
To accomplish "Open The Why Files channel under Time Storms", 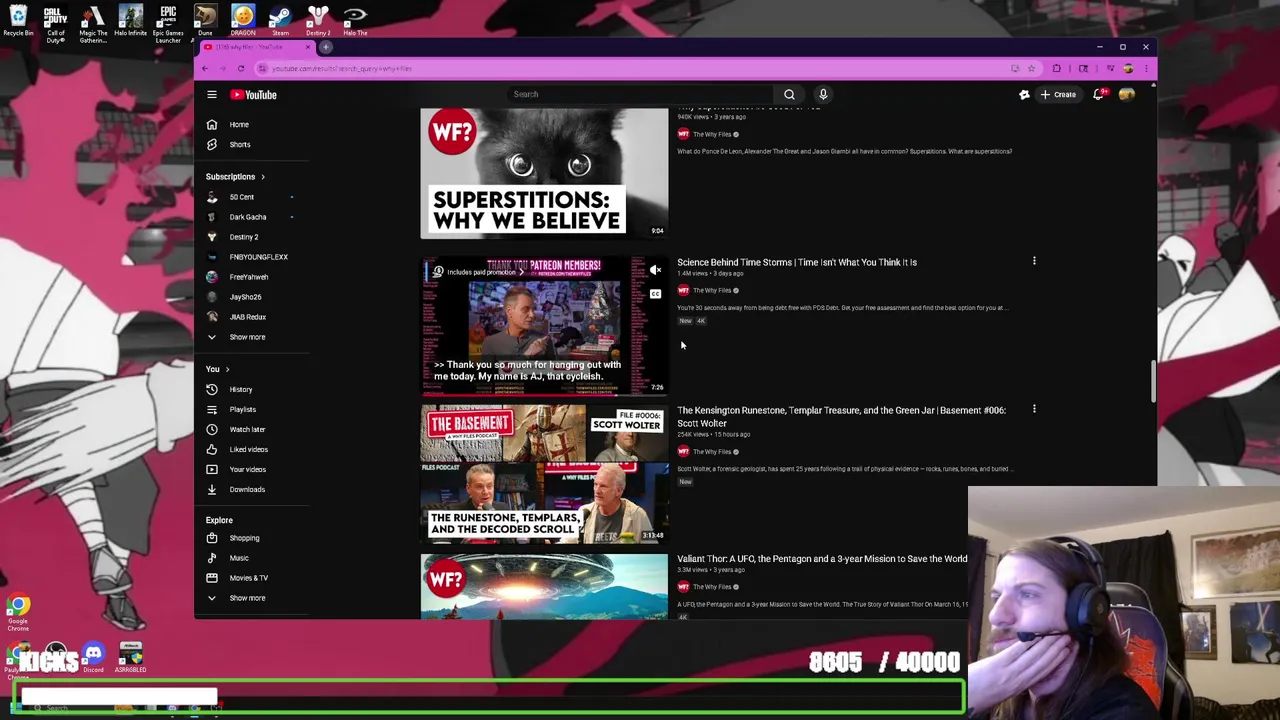I will coord(712,291).
